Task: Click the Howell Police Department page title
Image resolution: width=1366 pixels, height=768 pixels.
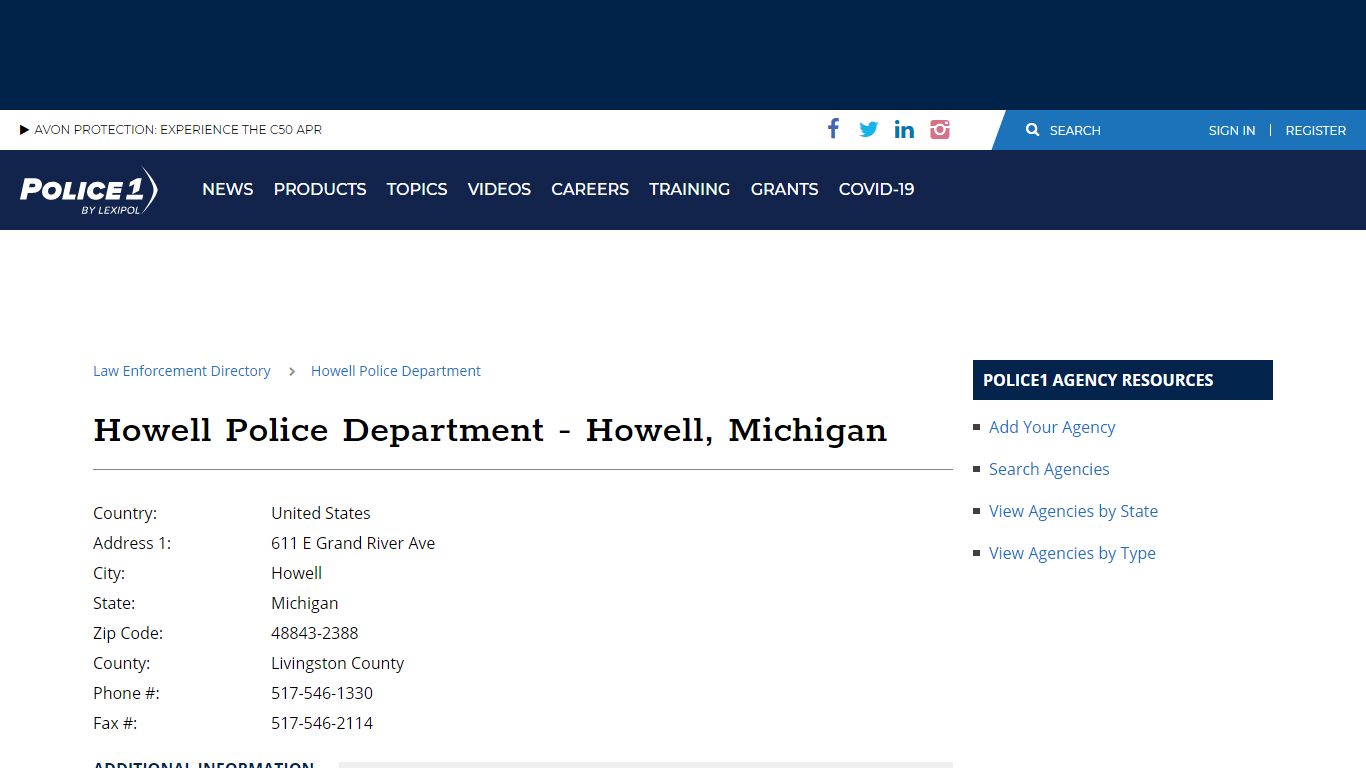Action: [490, 431]
